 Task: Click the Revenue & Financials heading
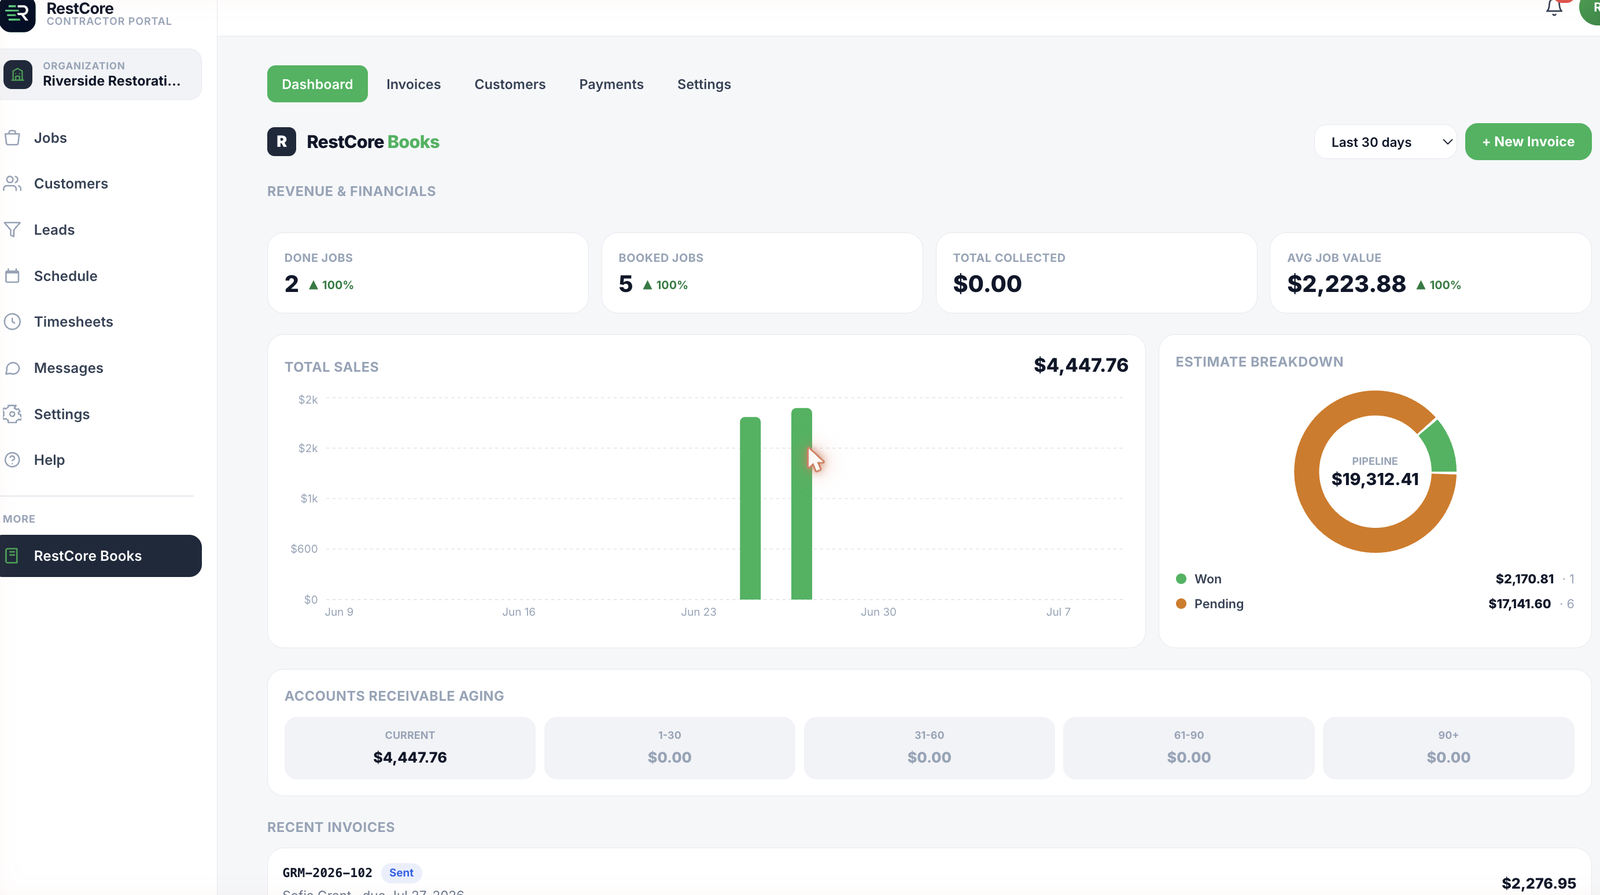pos(351,191)
